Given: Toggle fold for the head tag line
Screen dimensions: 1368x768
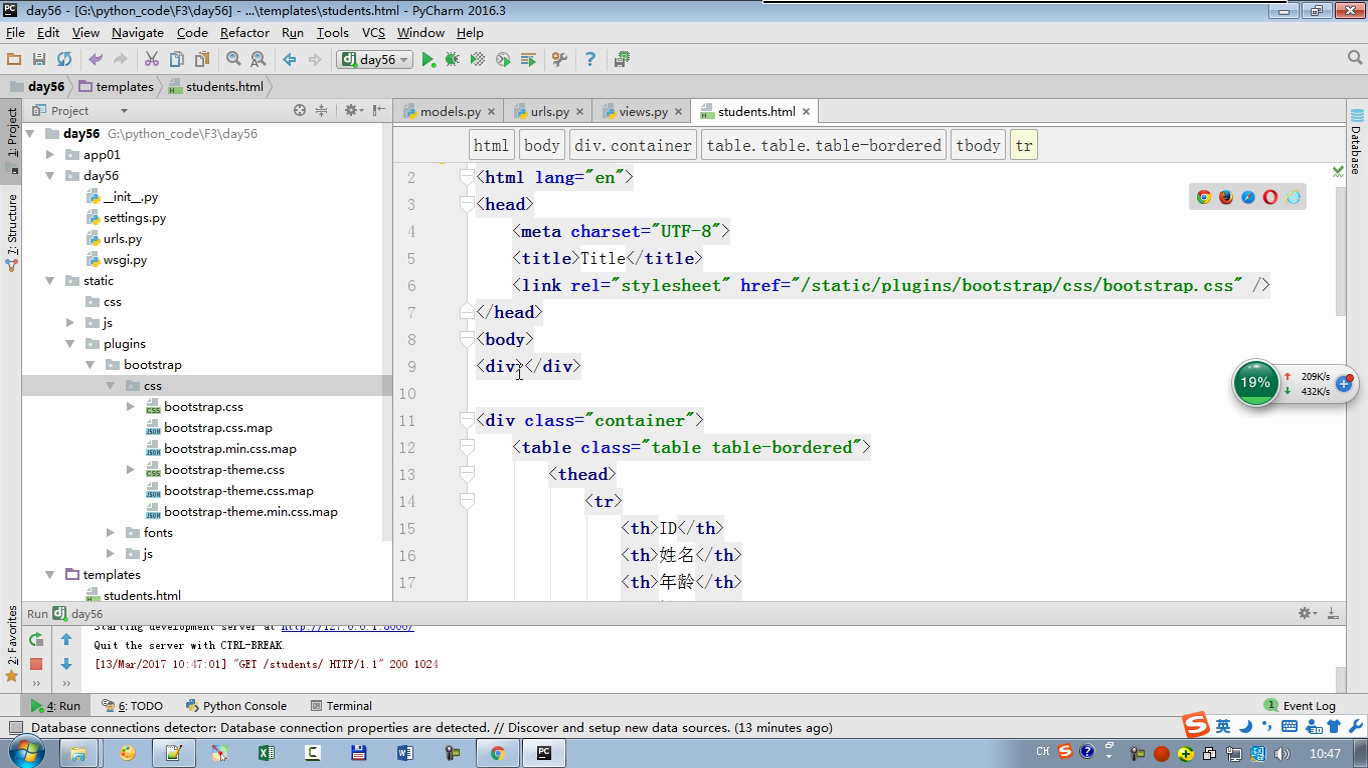Looking at the screenshot, I should click(466, 204).
